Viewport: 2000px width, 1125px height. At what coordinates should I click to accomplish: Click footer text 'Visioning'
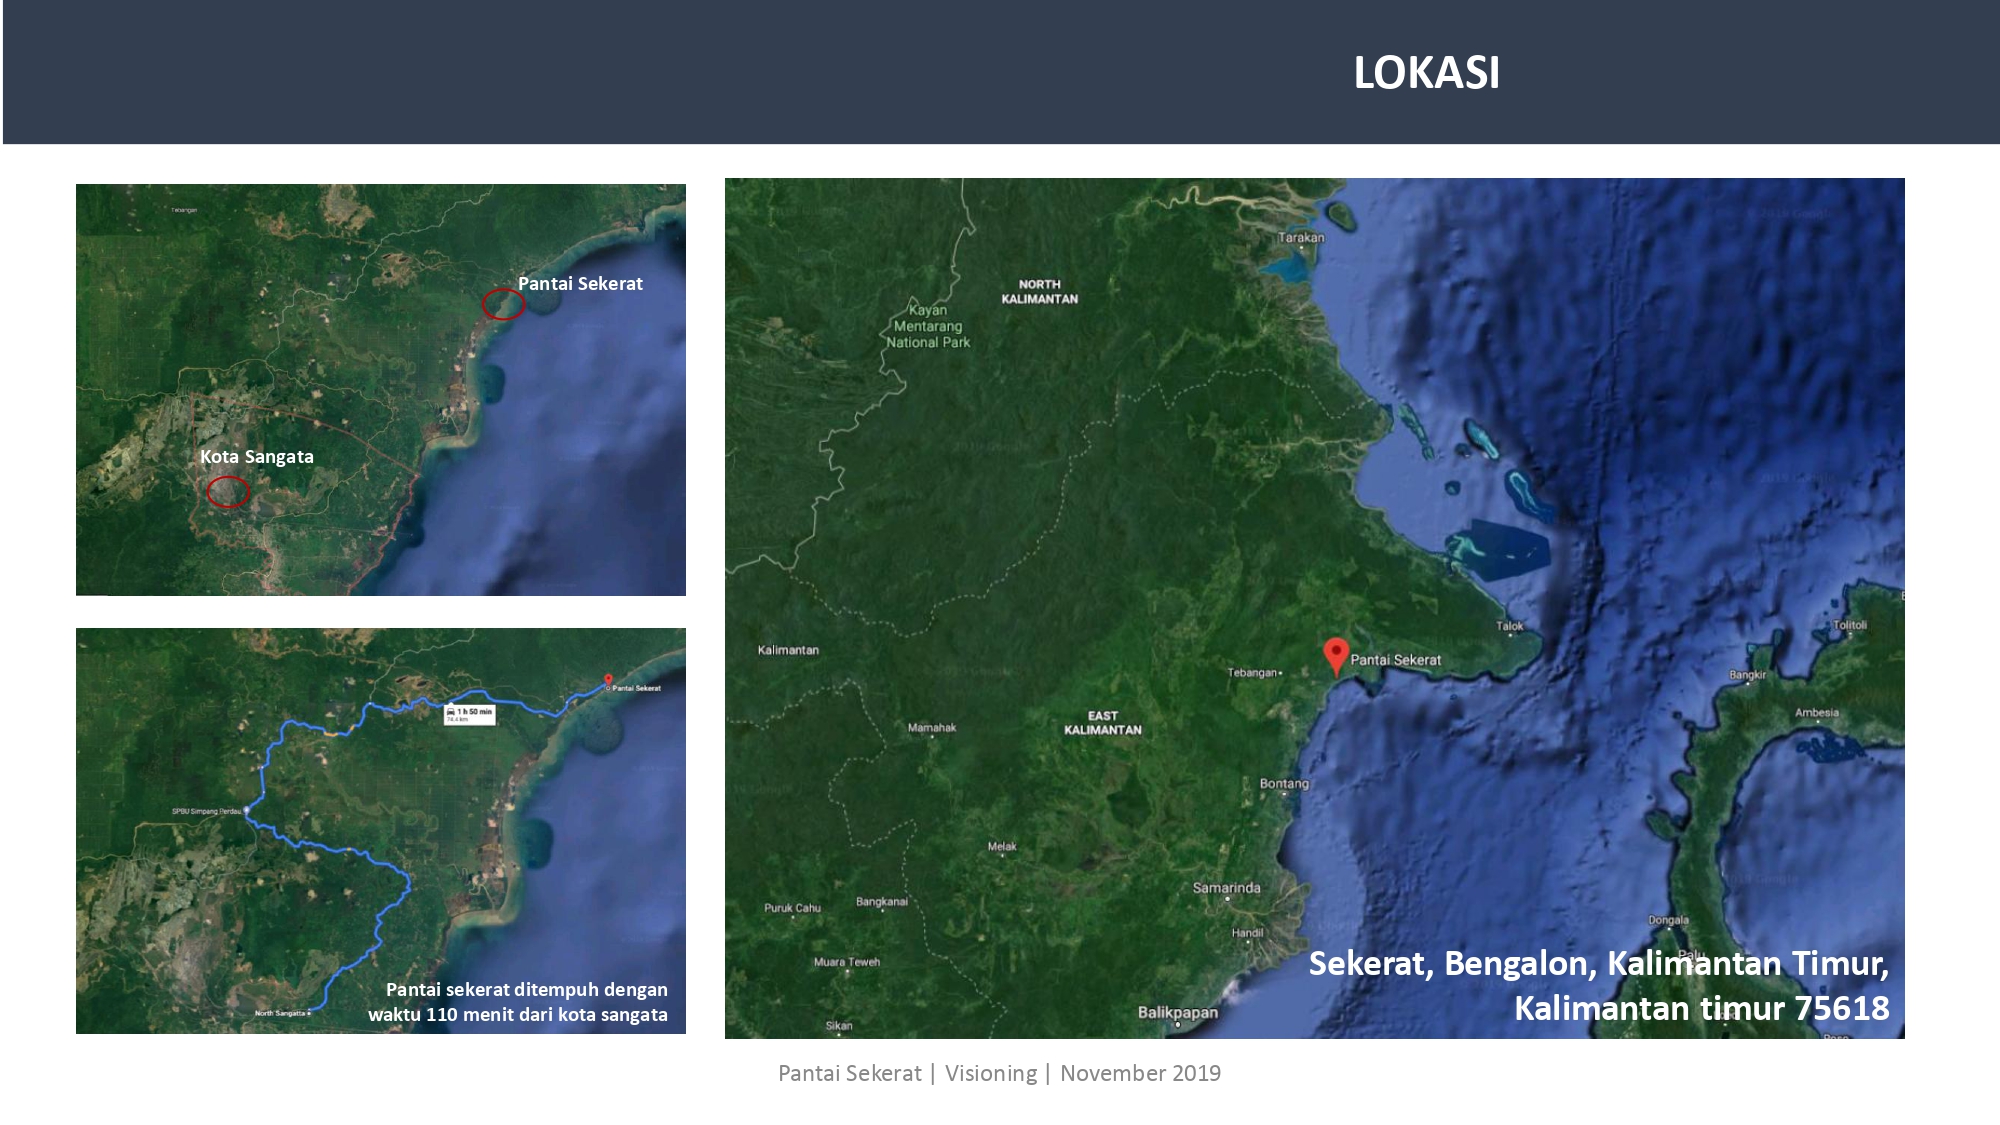pos(991,1073)
